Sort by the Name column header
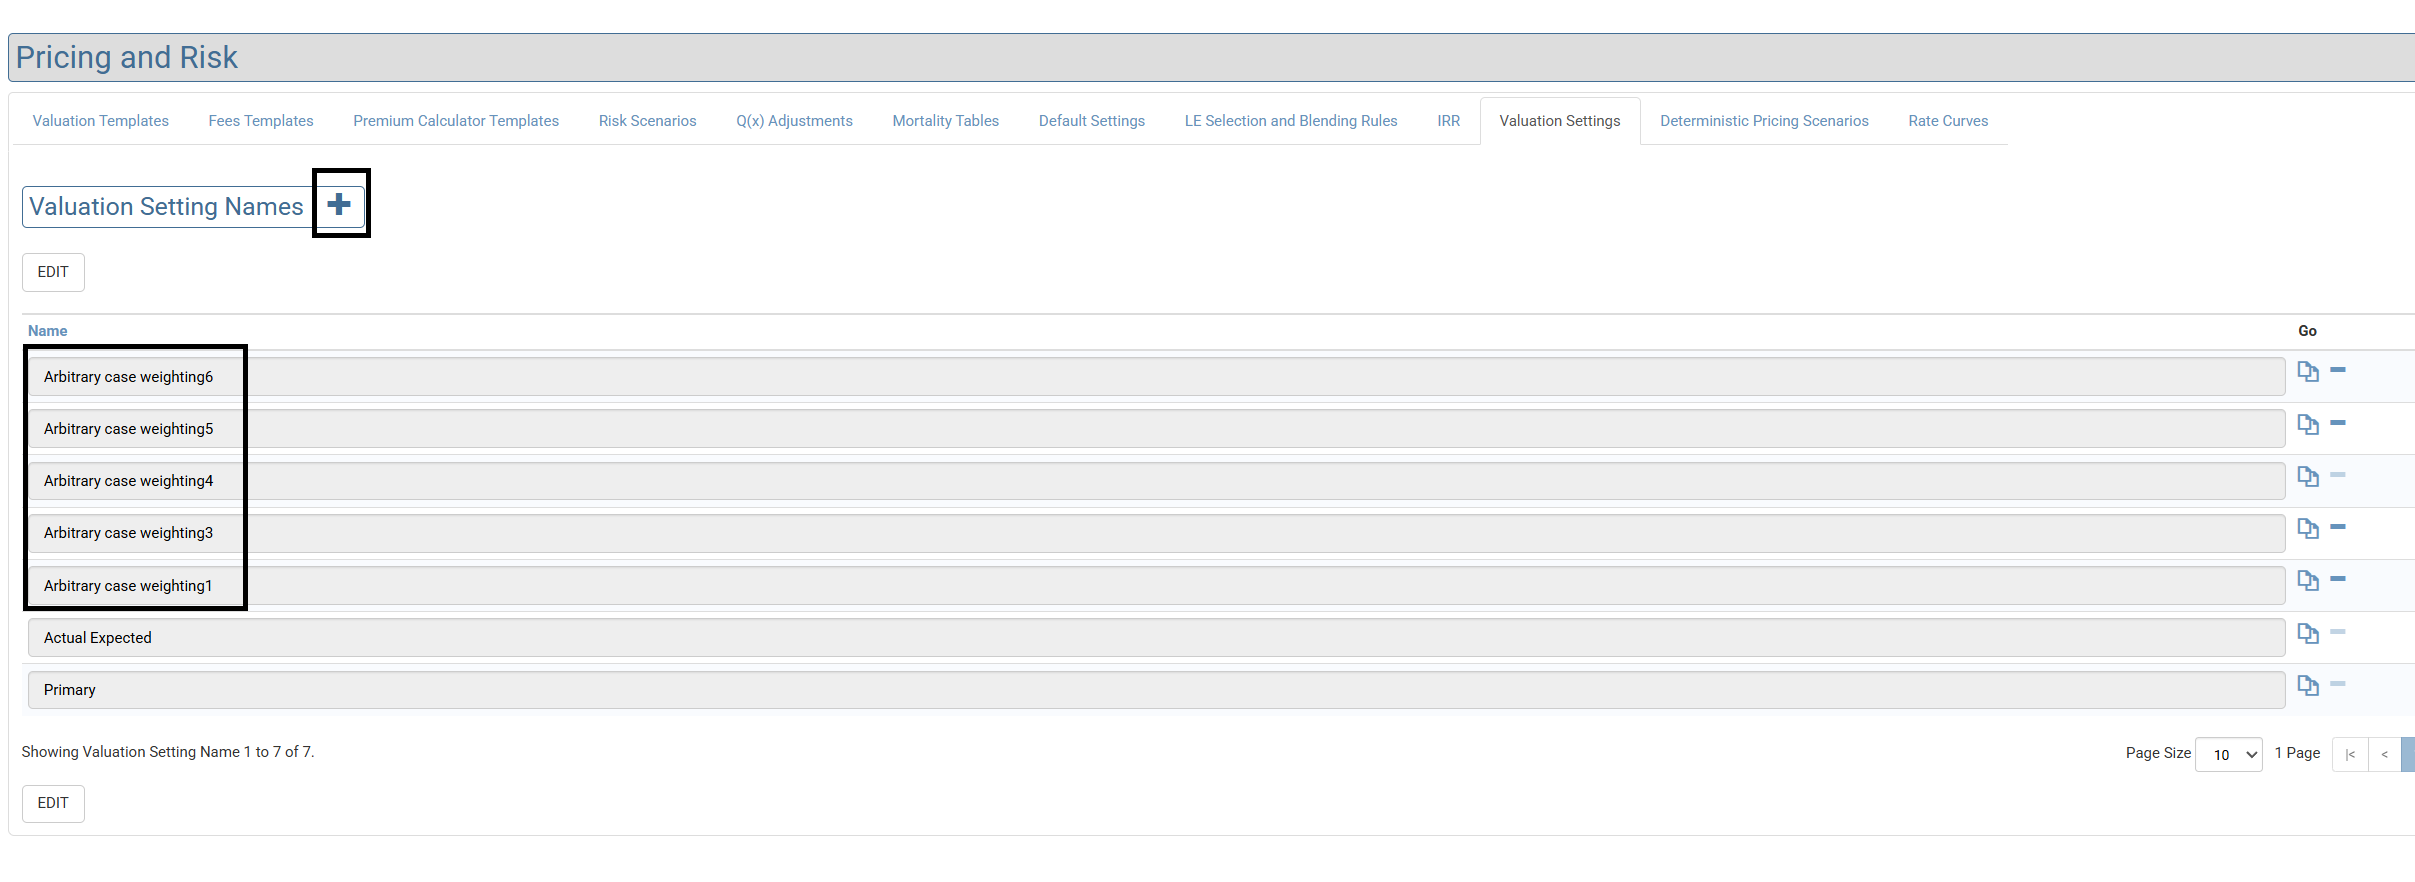This screenshot has height=882, width=2415. 47,331
